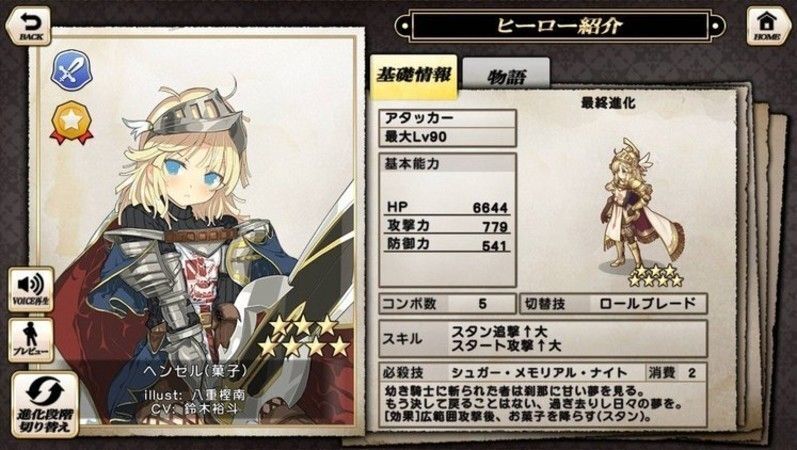The width and height of the screenshot is (797, 450).
Task: Select the 切替技 ロールブレード field
Action: coord(613,304)
